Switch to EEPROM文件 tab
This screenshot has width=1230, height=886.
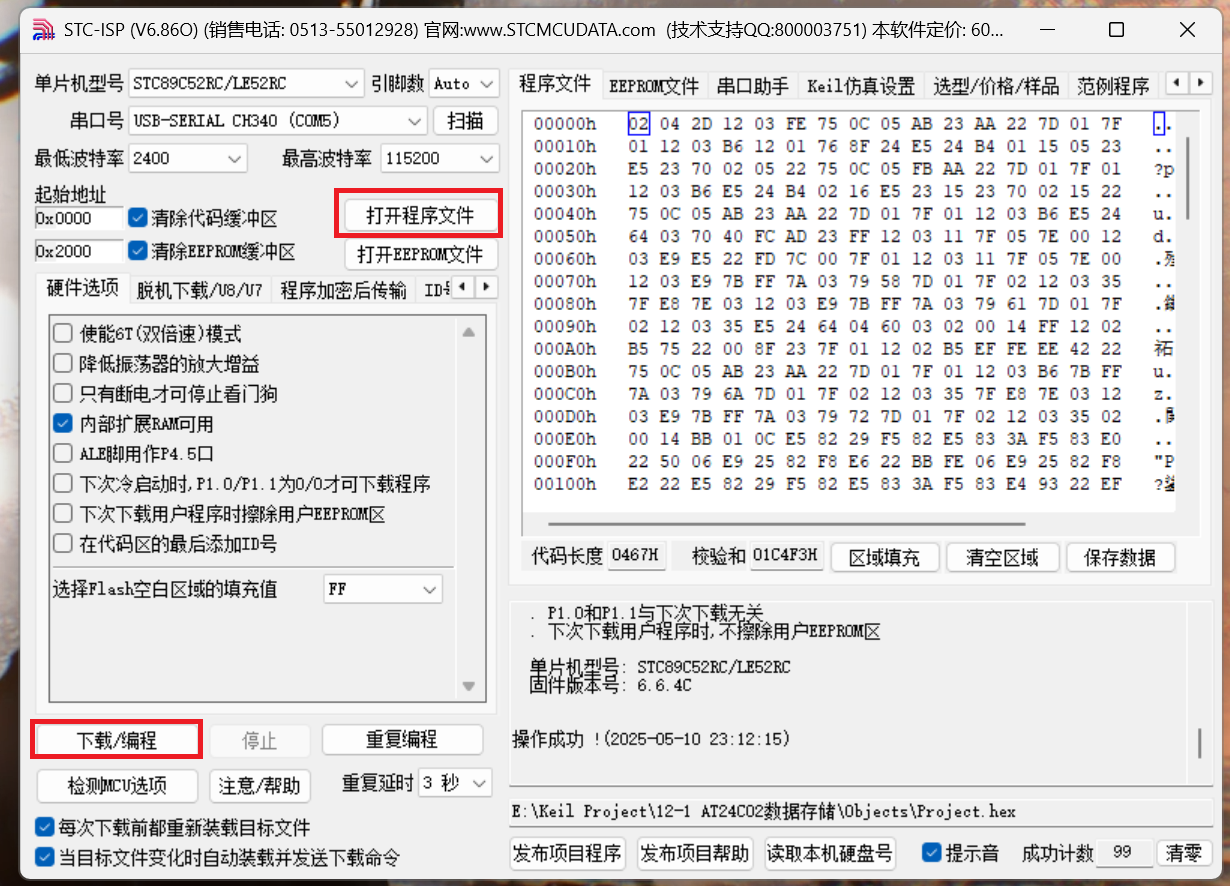[654, 86]
